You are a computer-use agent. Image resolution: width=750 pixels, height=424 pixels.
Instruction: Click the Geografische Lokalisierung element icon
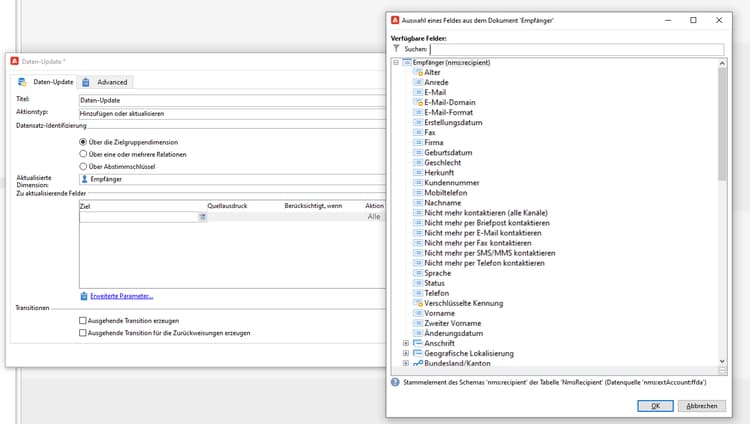[418, 353]
